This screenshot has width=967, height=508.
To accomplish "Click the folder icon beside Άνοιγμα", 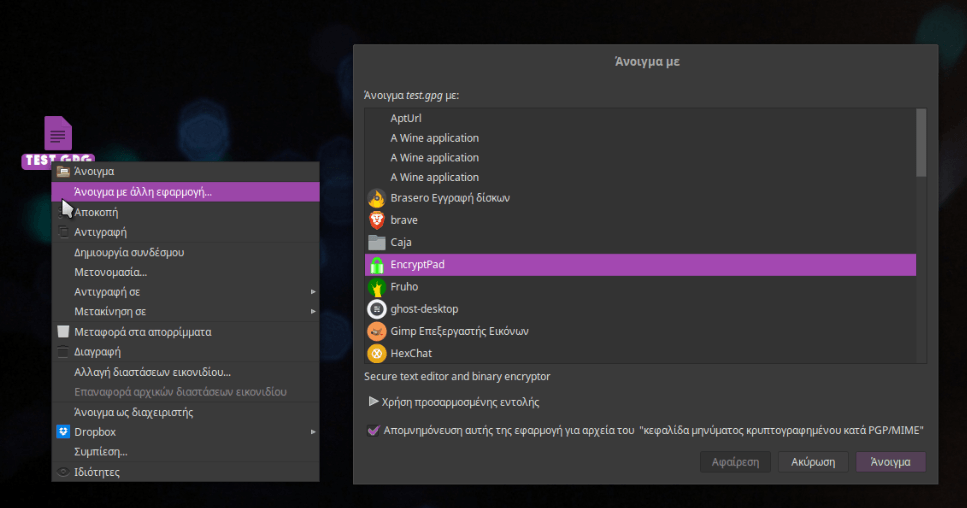I will pos(63,171).
